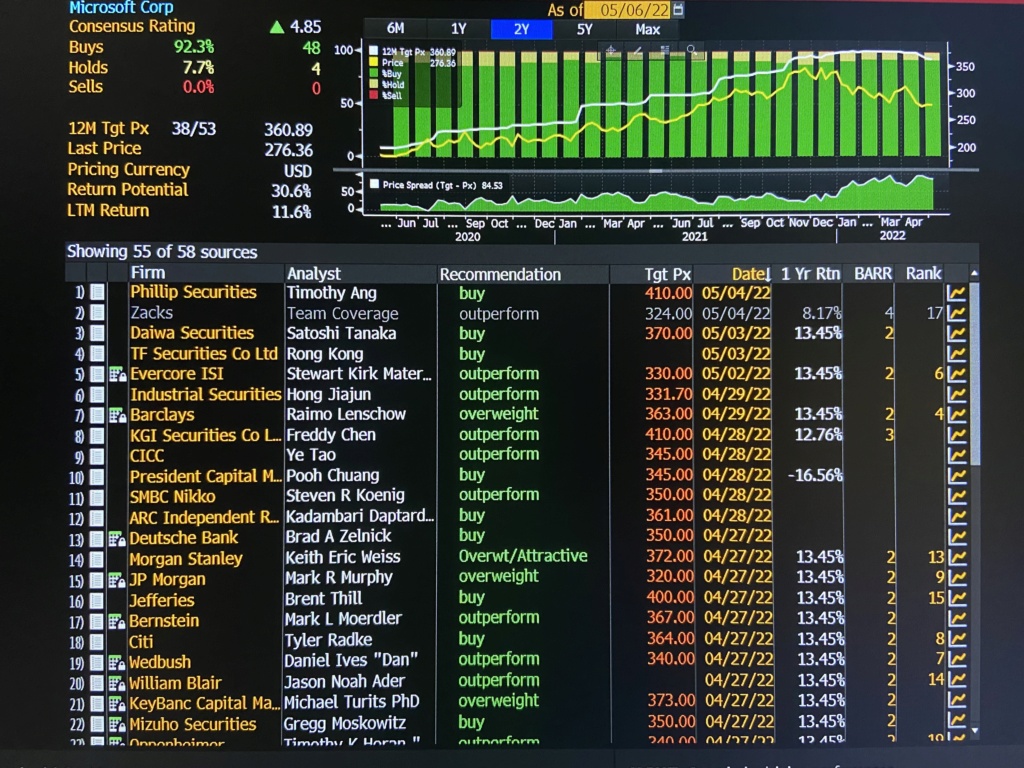
Task: Open the chart icon for TF Securities row
Action: tap(956, 354)
